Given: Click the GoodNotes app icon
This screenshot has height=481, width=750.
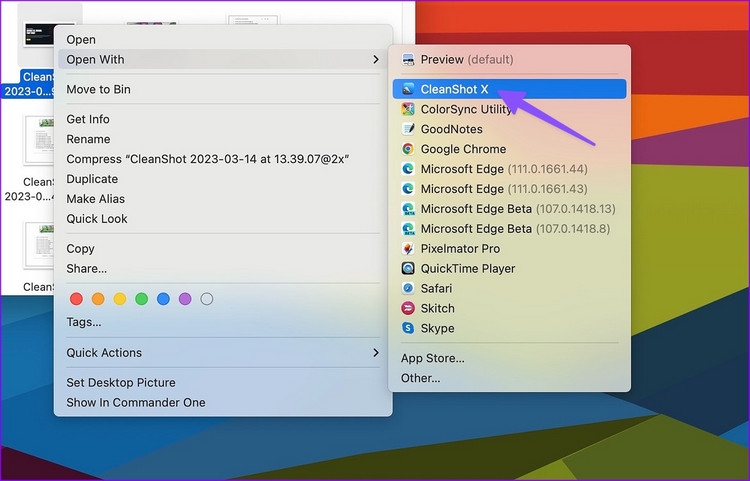Looking at the screenshot, I should click(408, 129).
